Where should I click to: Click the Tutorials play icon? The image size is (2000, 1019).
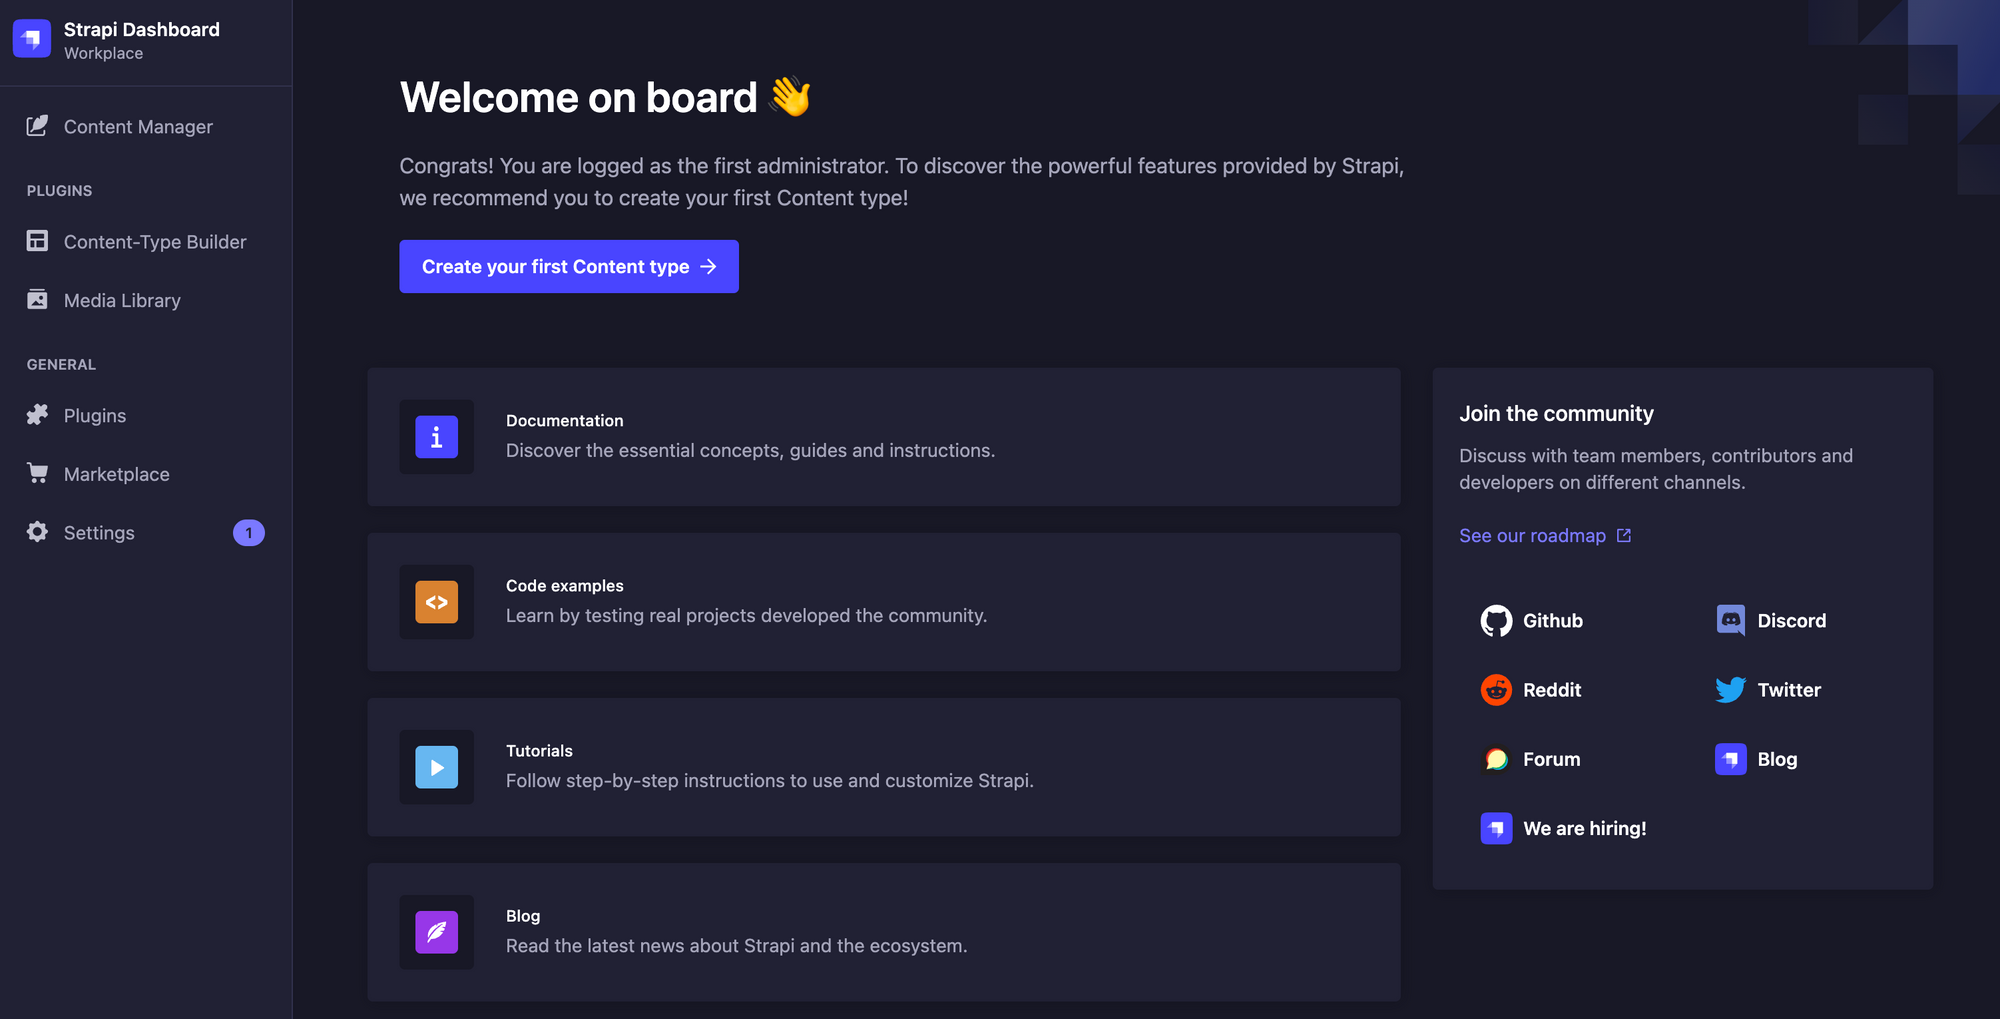436,767
